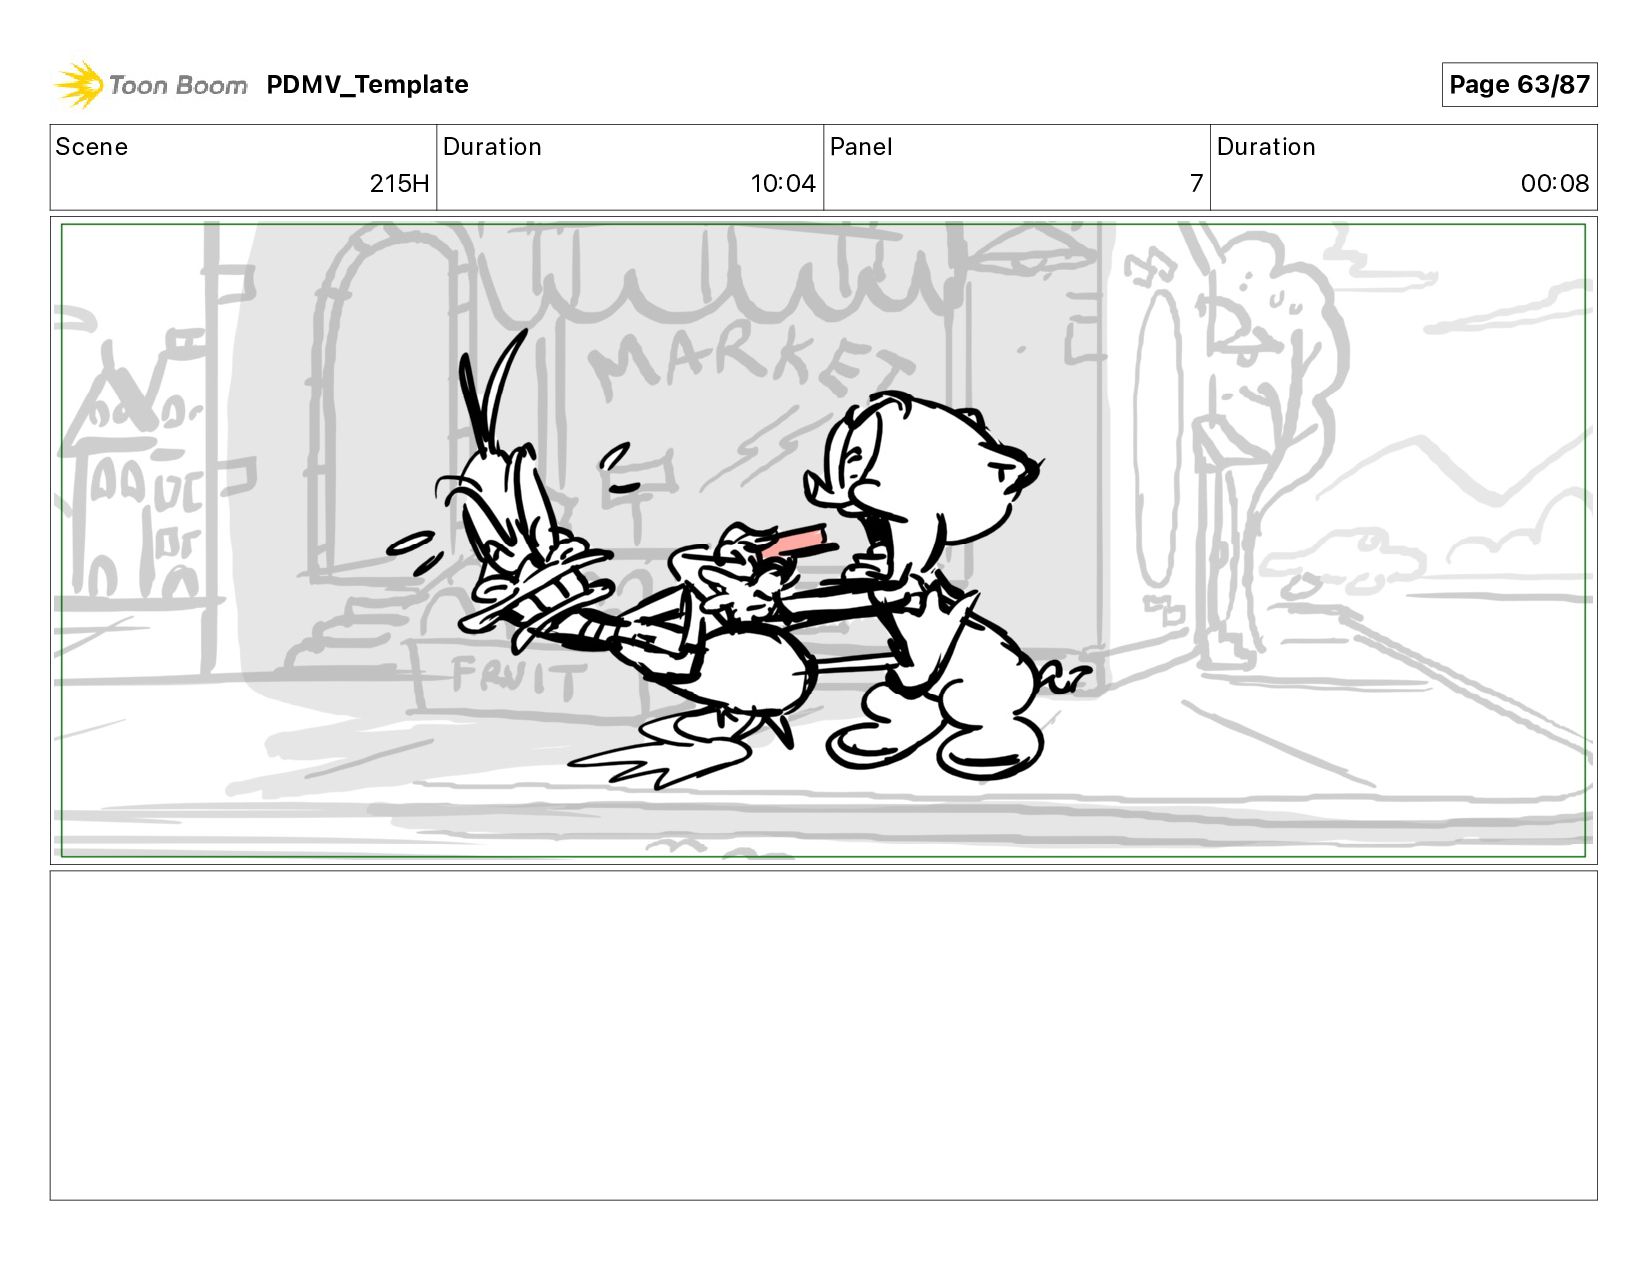1650x1275 pixels.
Task: Click the MARKET sign in the sketch
Action: point(750,360)
